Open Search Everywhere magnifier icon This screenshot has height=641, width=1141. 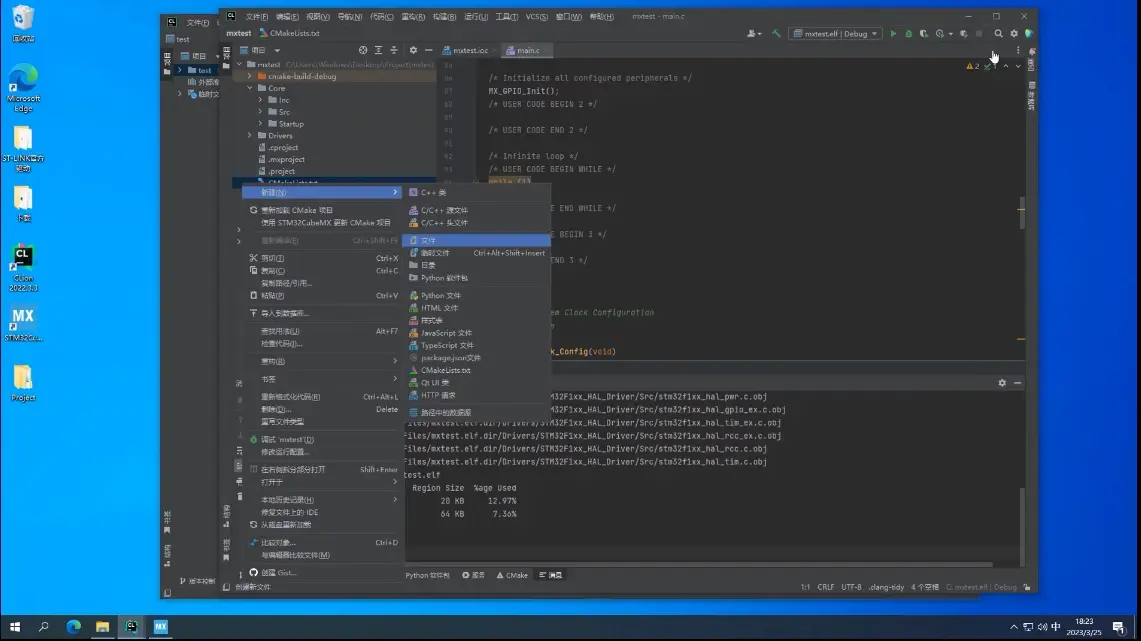coord(998,34)
